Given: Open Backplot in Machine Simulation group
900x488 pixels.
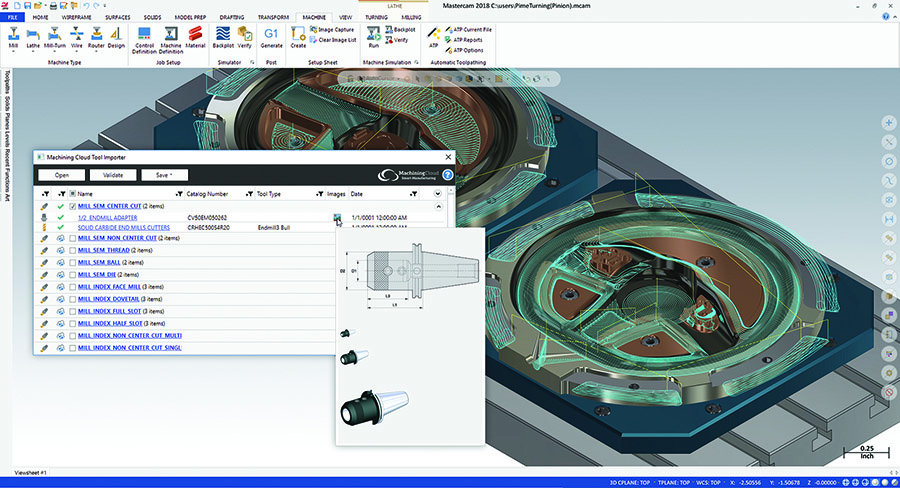Looking at the screenshot, I should (x=400, y=30).
